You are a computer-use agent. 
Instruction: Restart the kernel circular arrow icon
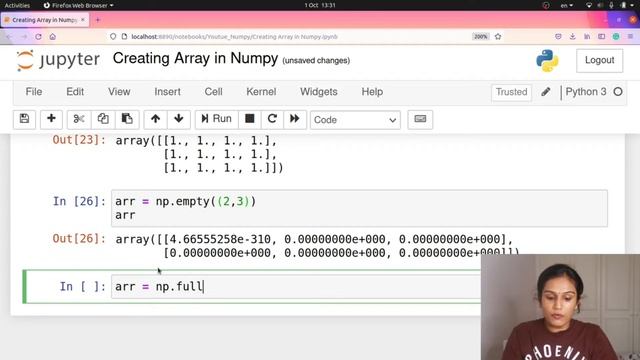tap(272, 119)
